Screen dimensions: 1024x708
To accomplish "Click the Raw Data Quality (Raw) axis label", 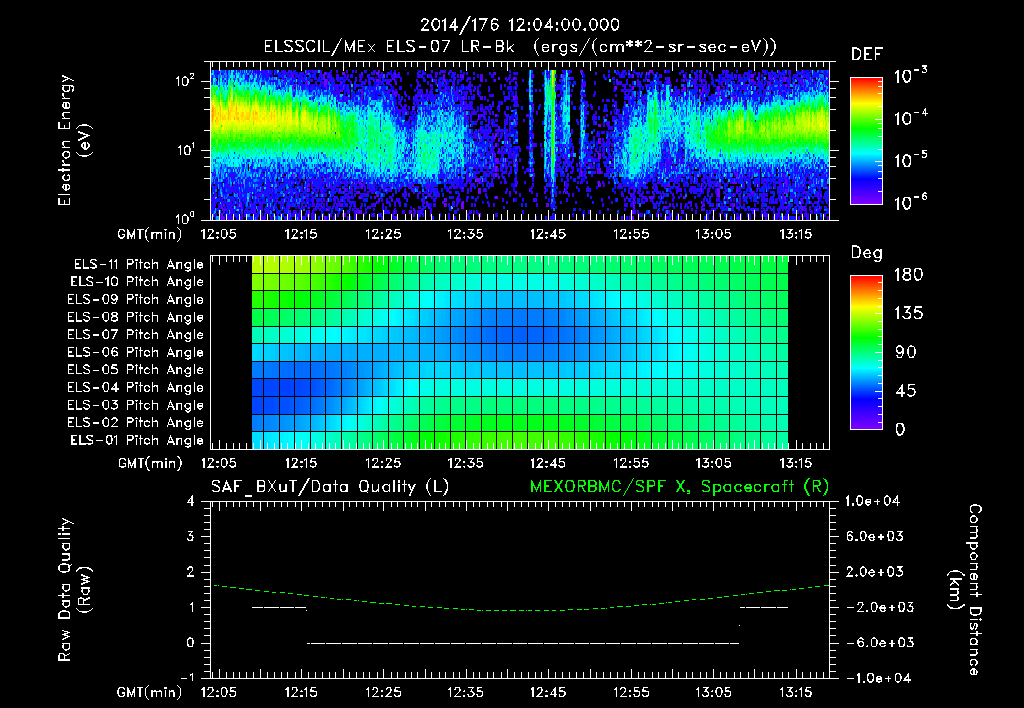I will tap(73, 590).
